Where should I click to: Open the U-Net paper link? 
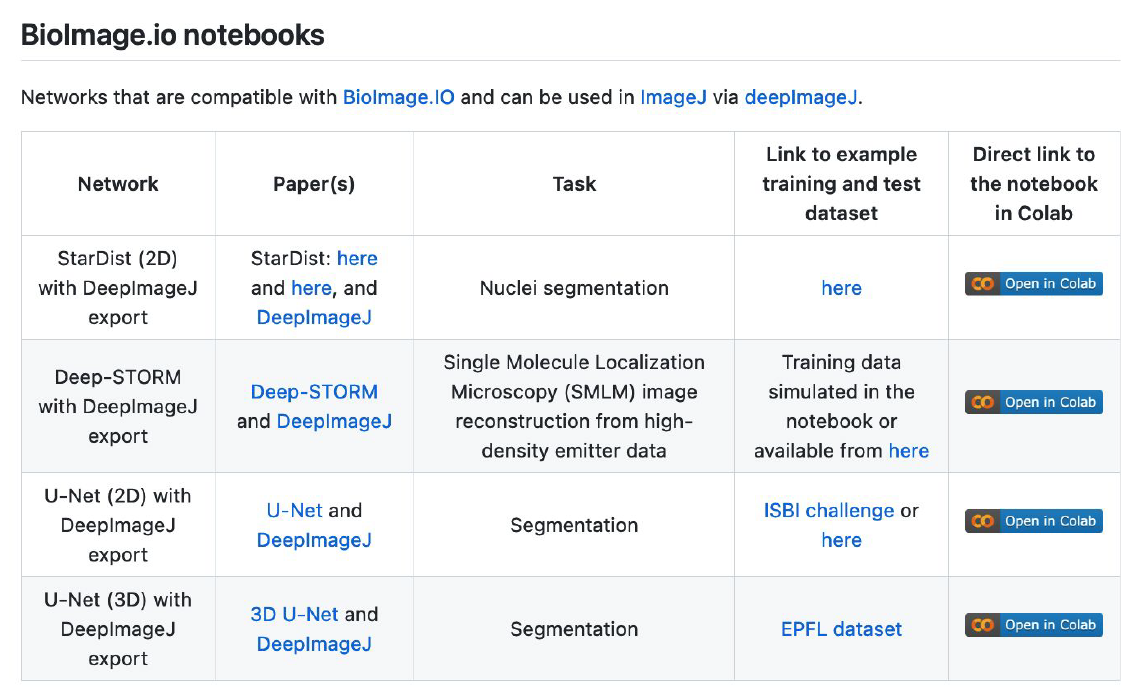[x=294, y=510]
